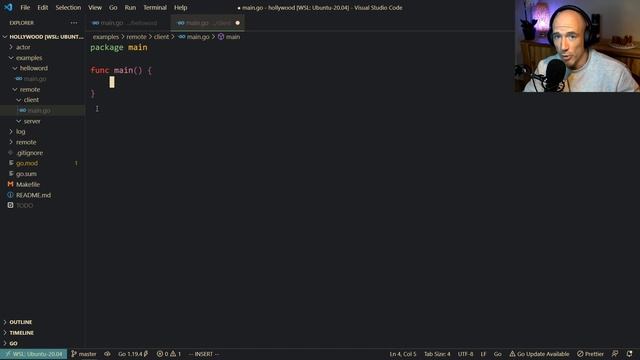
Task: Collapse the server folder
Action: (x=43, y=121)
